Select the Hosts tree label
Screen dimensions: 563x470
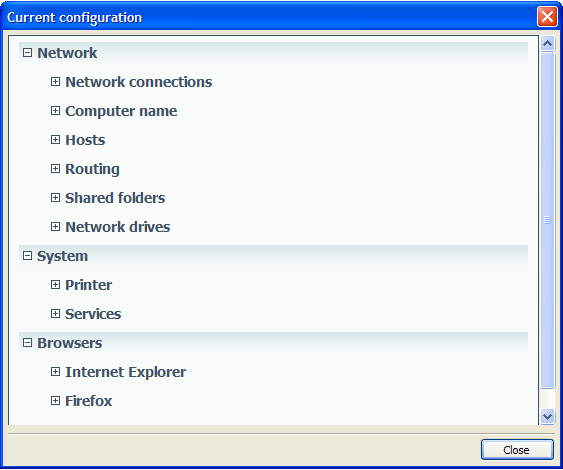[85, 140]
